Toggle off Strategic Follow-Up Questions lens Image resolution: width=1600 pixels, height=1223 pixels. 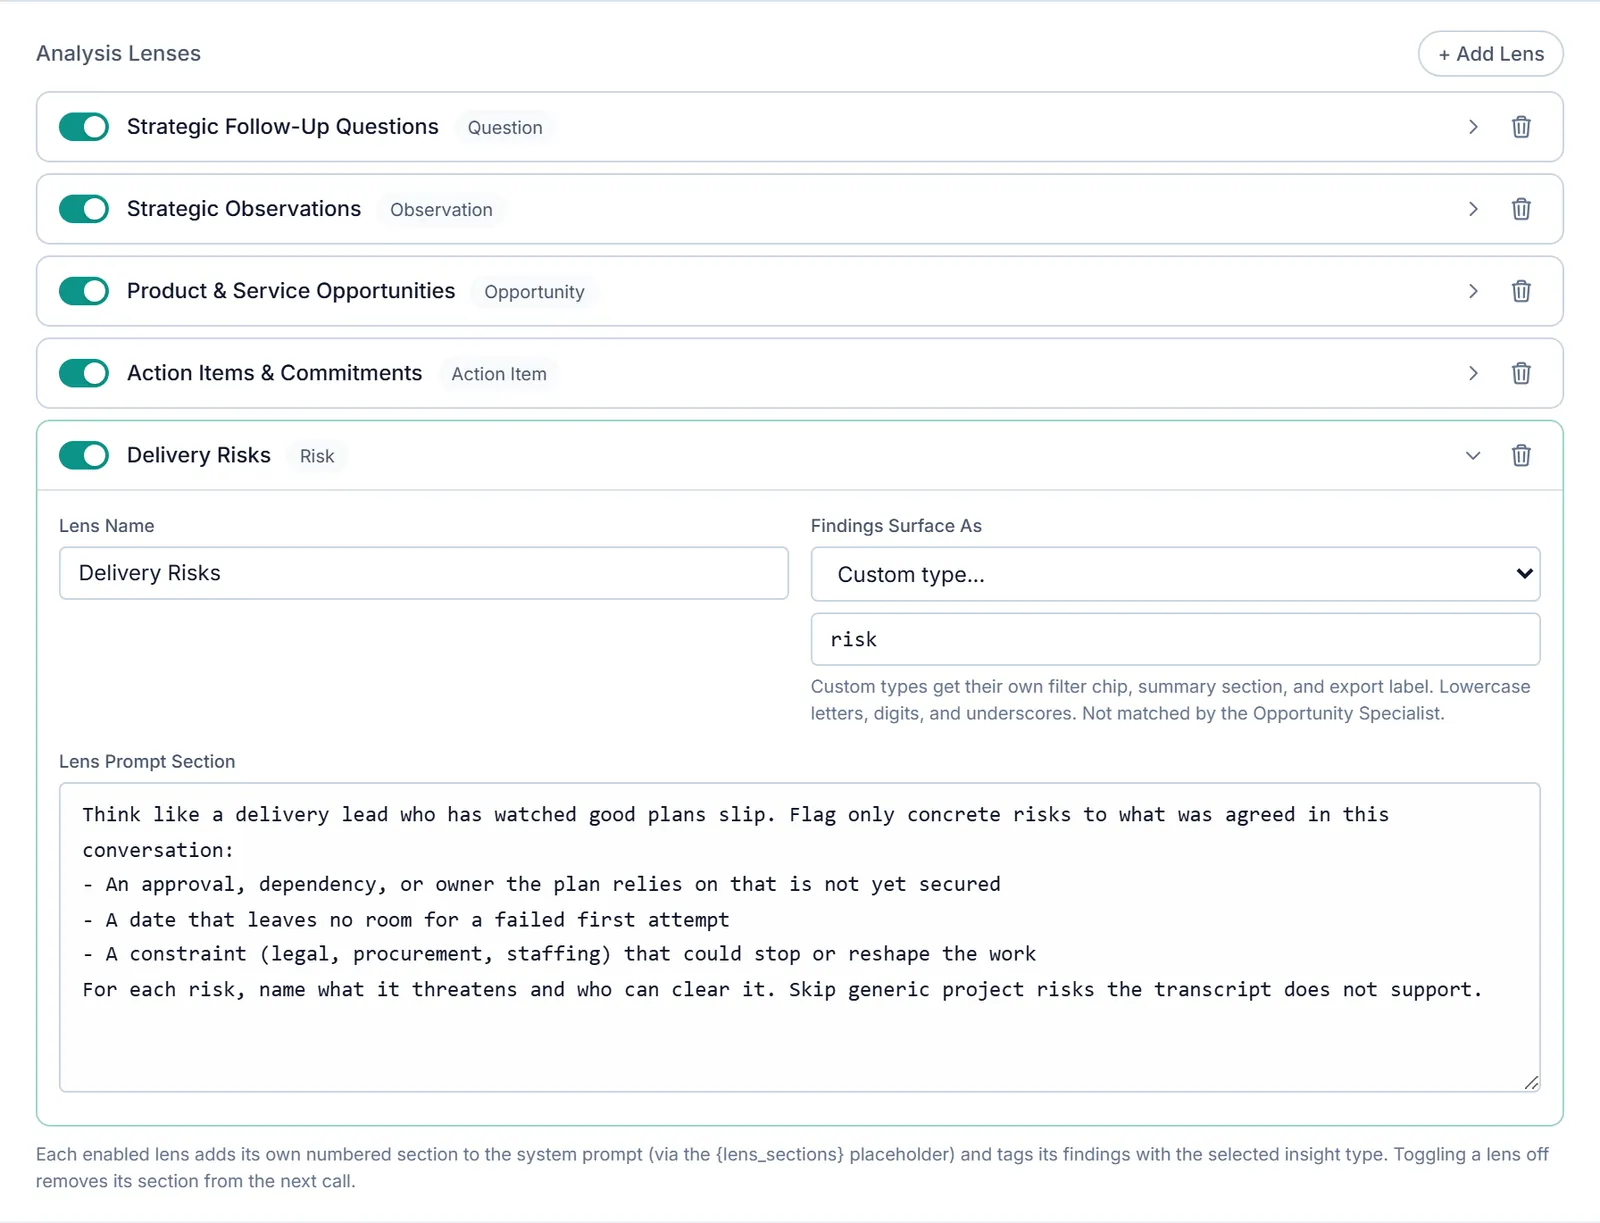(84, 127)
